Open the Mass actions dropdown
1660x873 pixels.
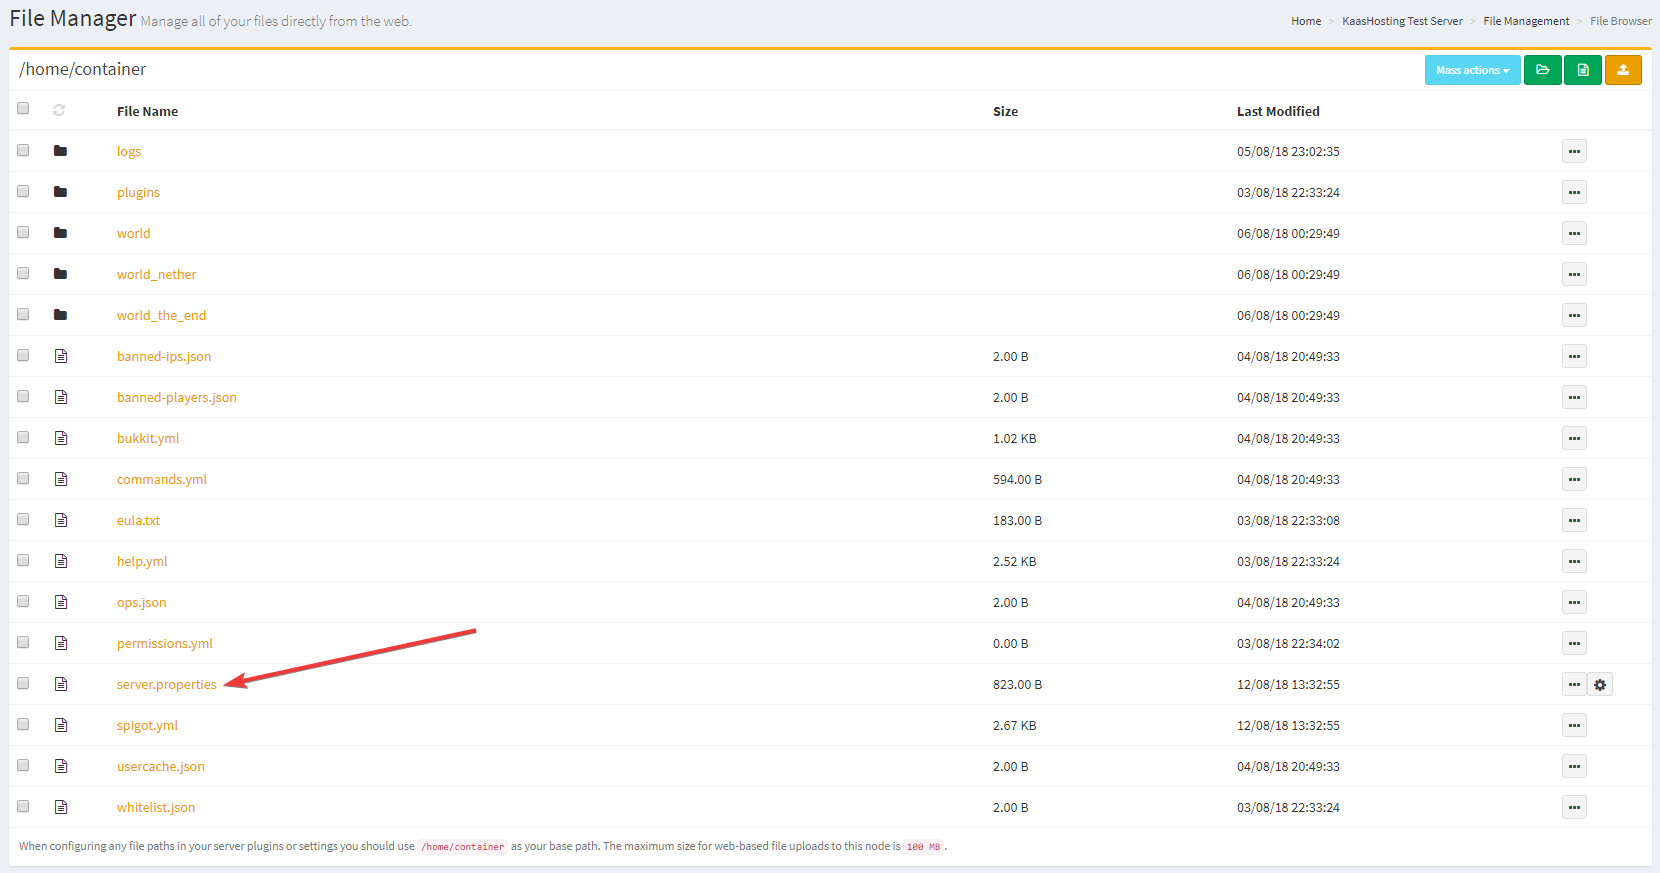1472,70
